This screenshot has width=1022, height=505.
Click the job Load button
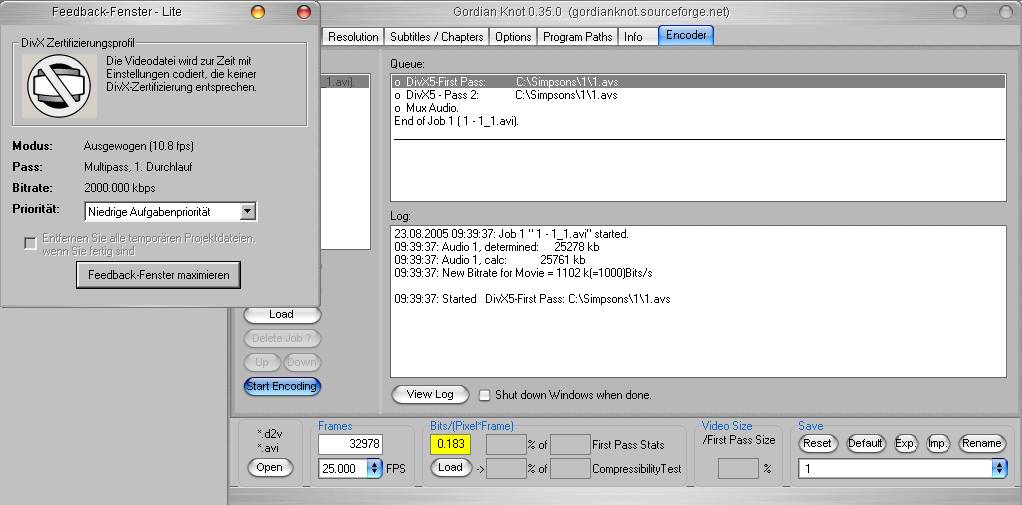coord(282,314)
